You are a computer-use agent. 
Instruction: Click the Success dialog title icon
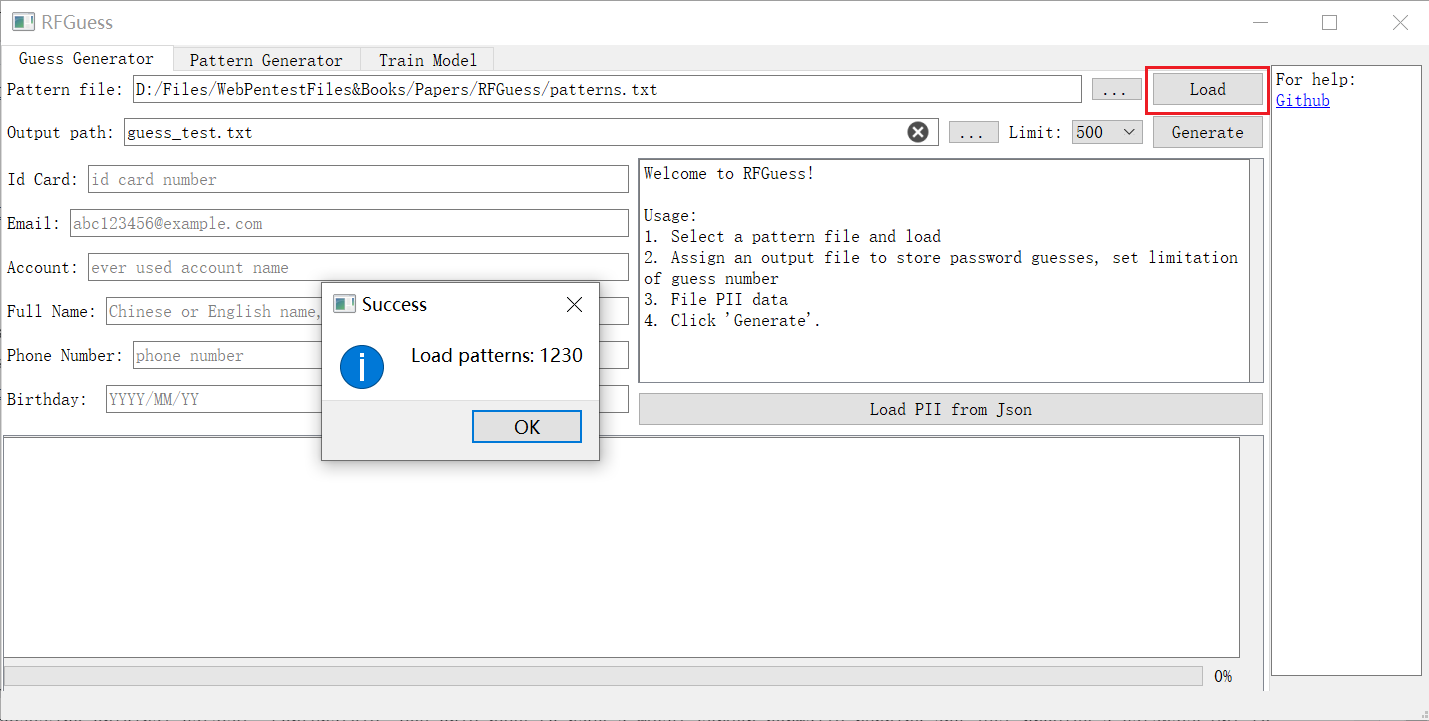click(344, 305)
